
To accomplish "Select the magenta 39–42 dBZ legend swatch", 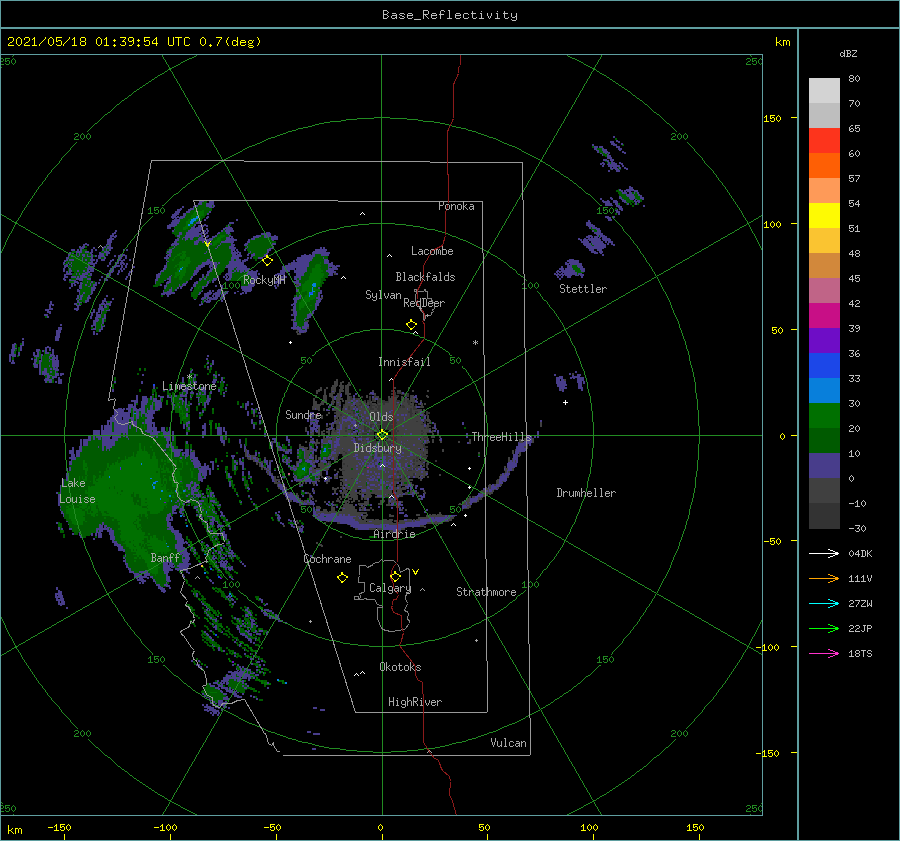I will coord(824,316).
